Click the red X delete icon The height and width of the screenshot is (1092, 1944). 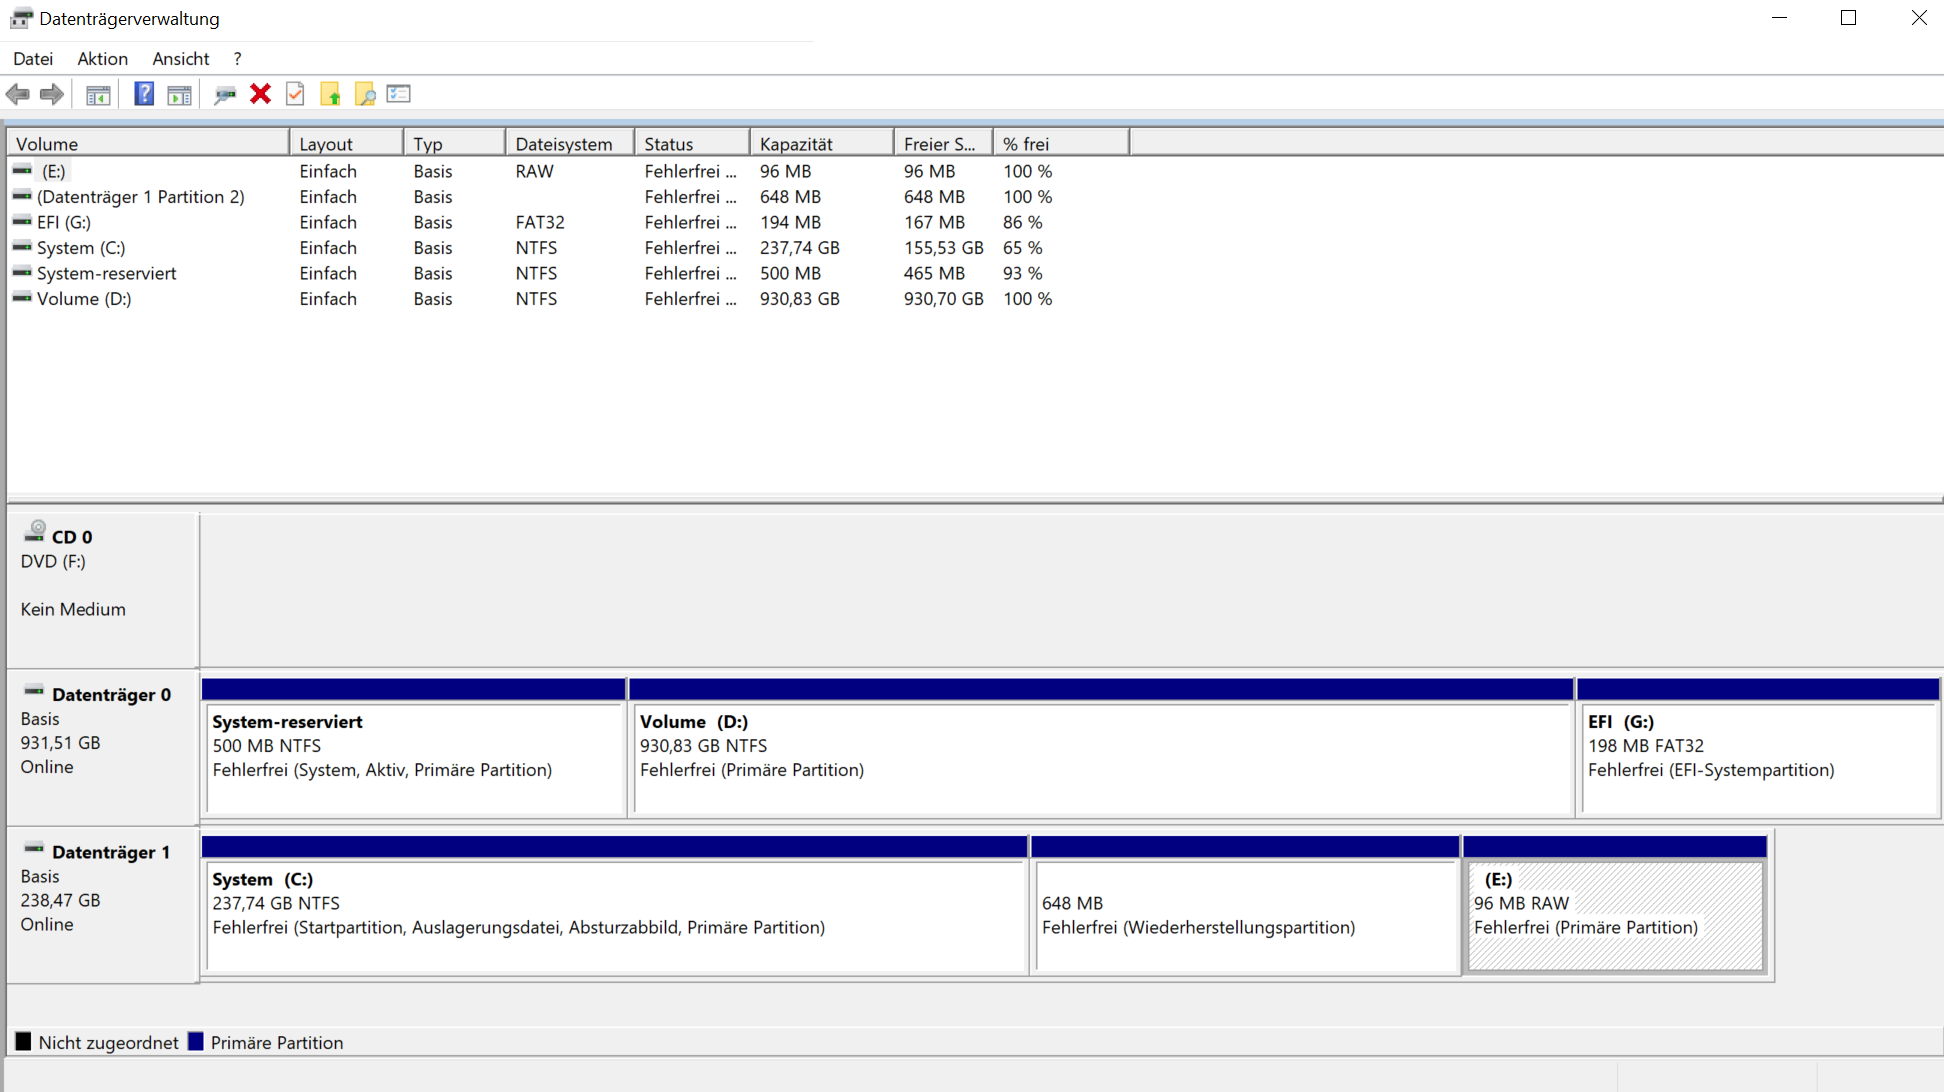click(x=260, y=94)
